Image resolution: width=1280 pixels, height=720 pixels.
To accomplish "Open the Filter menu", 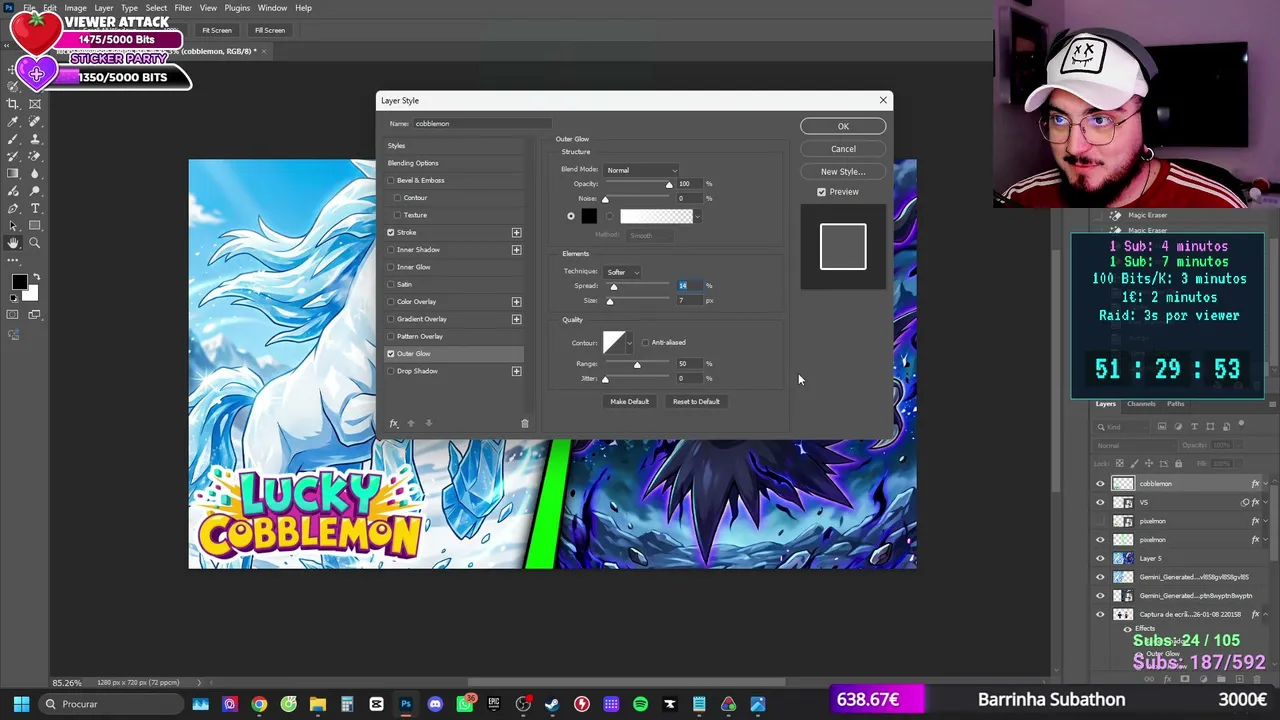I will [183, 8].
